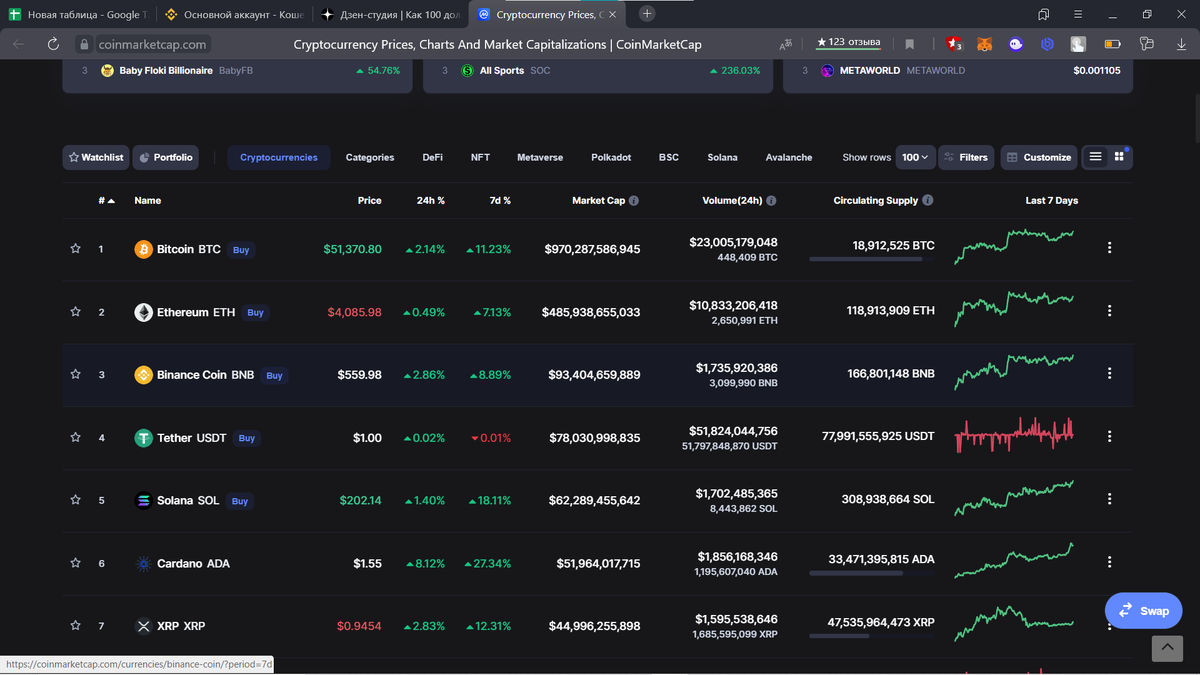
Task: Click coinmarketcap.com address field
Action: [x=153, y=44]
